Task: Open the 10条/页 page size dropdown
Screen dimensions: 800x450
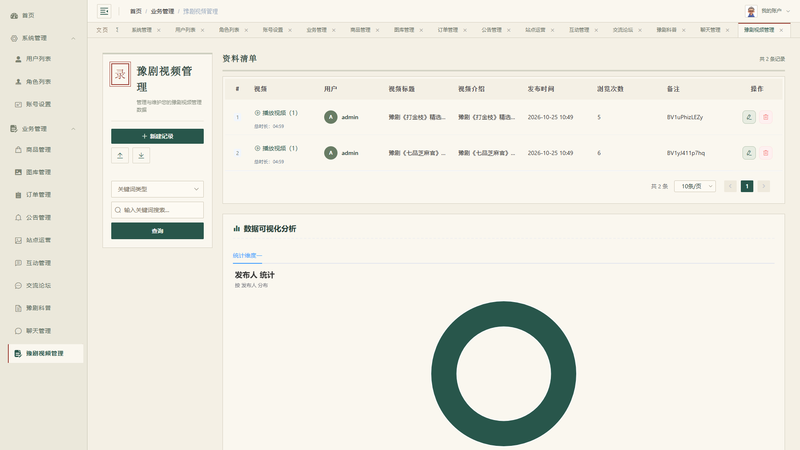Action: [695, 186]
